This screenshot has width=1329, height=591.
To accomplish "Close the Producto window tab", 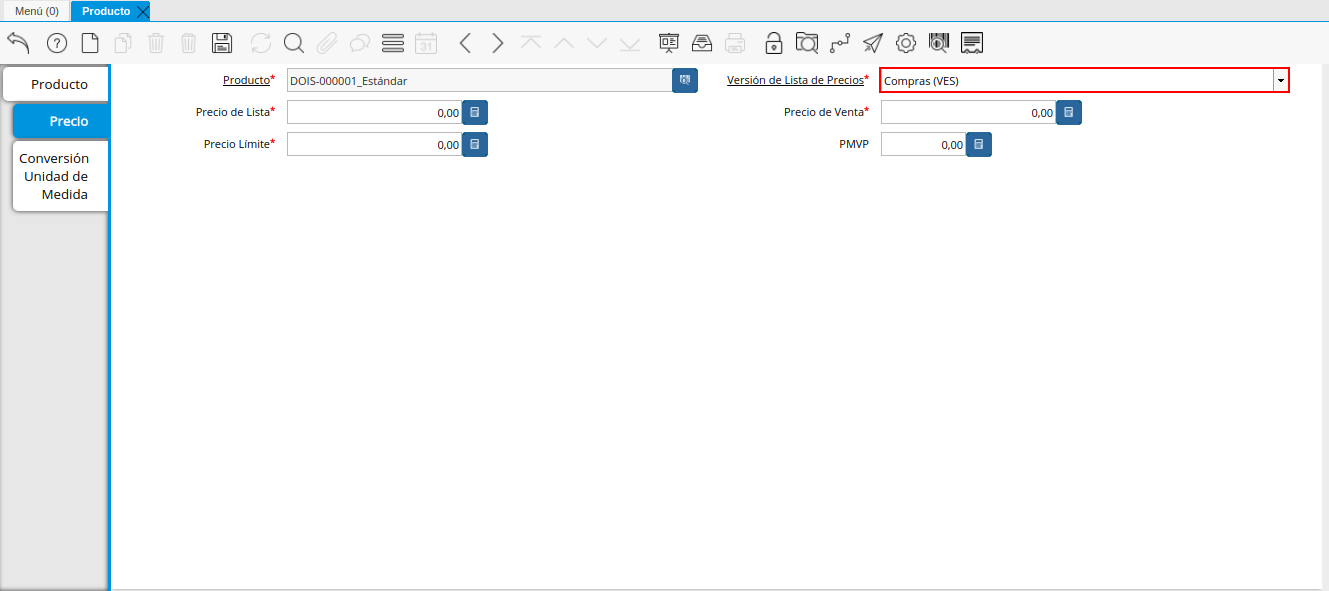I will [142, 12].
